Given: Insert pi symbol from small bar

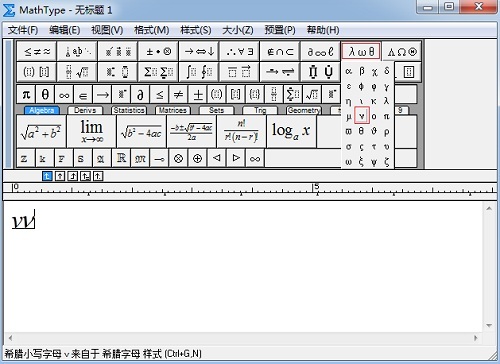Looking at the screenshot, I should tap(26, 95).
